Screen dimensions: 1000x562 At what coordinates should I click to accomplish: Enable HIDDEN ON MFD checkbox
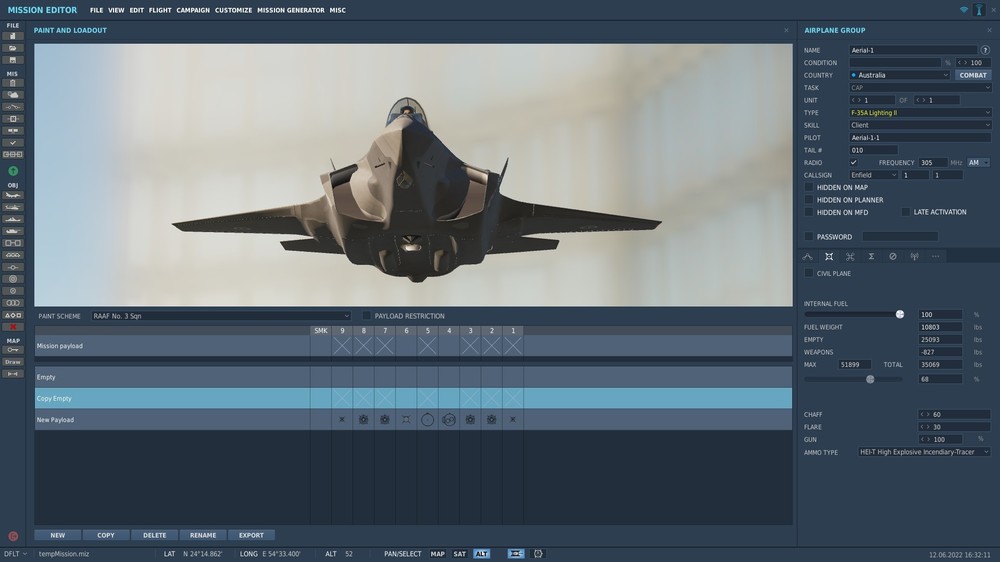coord(809,212)
